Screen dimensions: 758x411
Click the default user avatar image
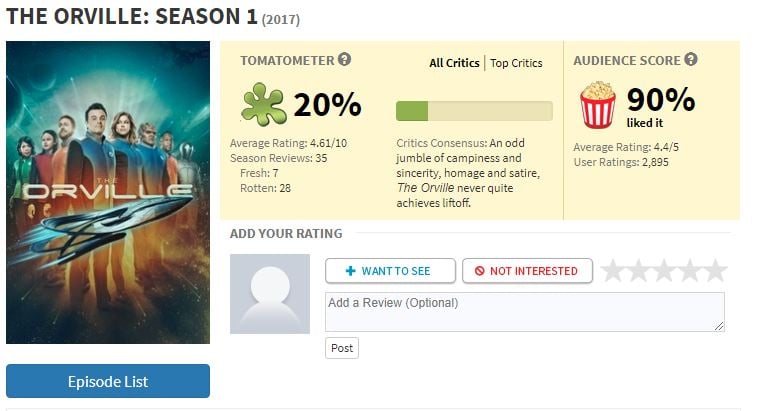point(270,294)
